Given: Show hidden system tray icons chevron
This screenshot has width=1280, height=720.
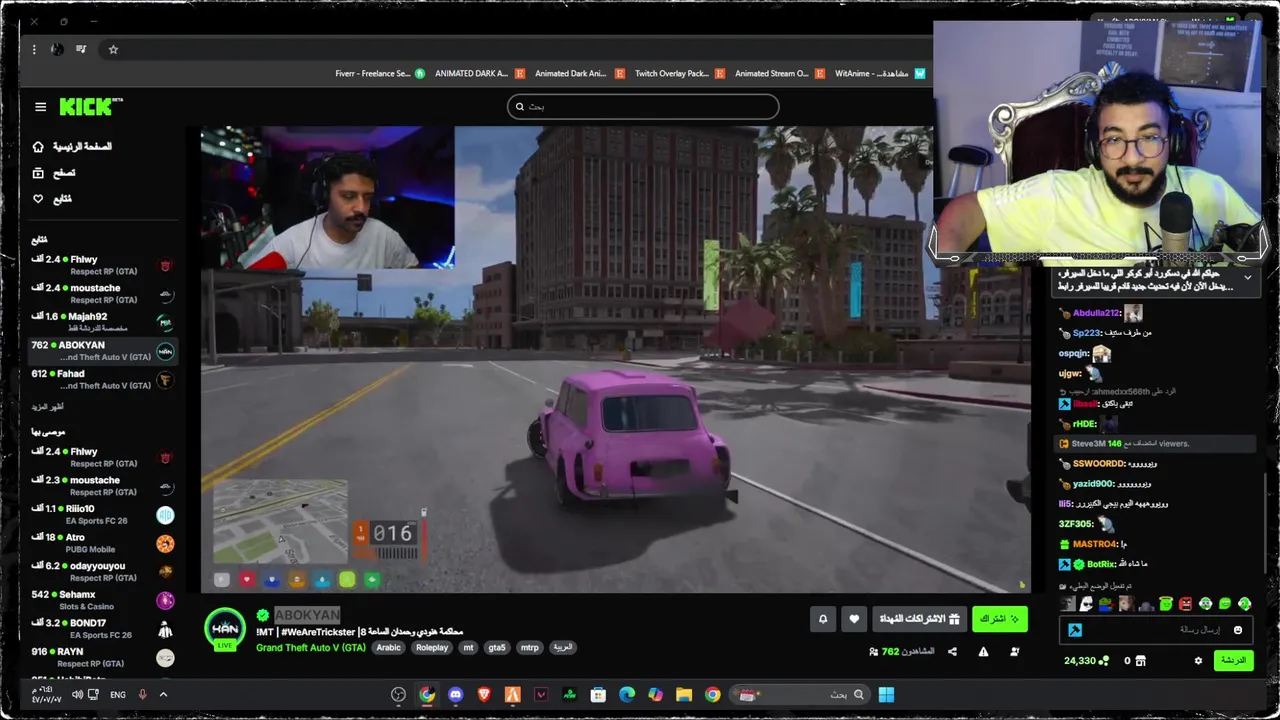Looking at the screenshot, I should pos(163,694).
